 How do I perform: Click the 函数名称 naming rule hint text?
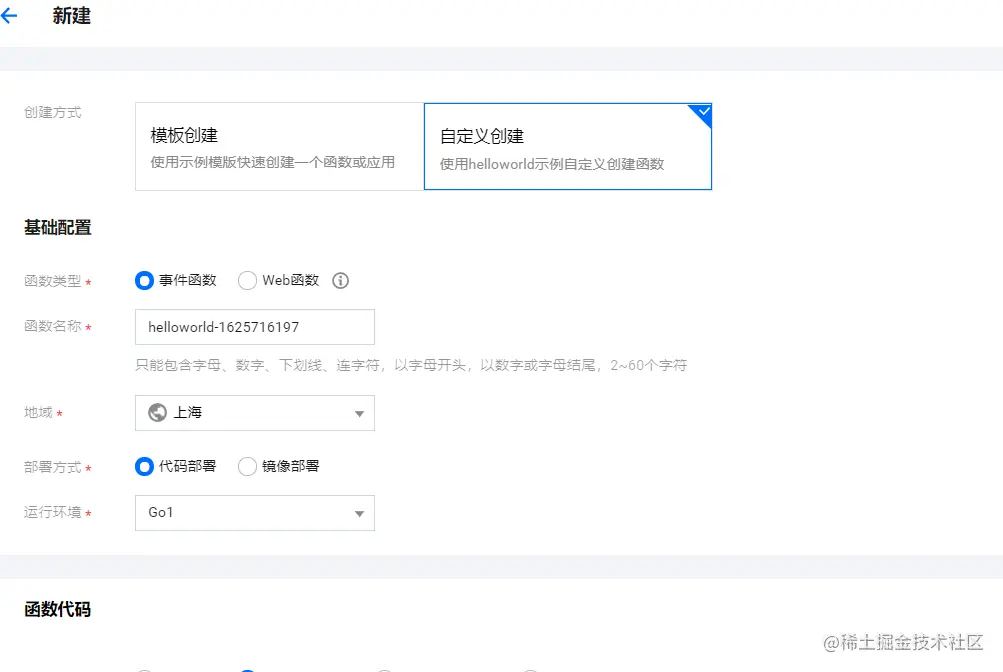click(x=411, y=365)
